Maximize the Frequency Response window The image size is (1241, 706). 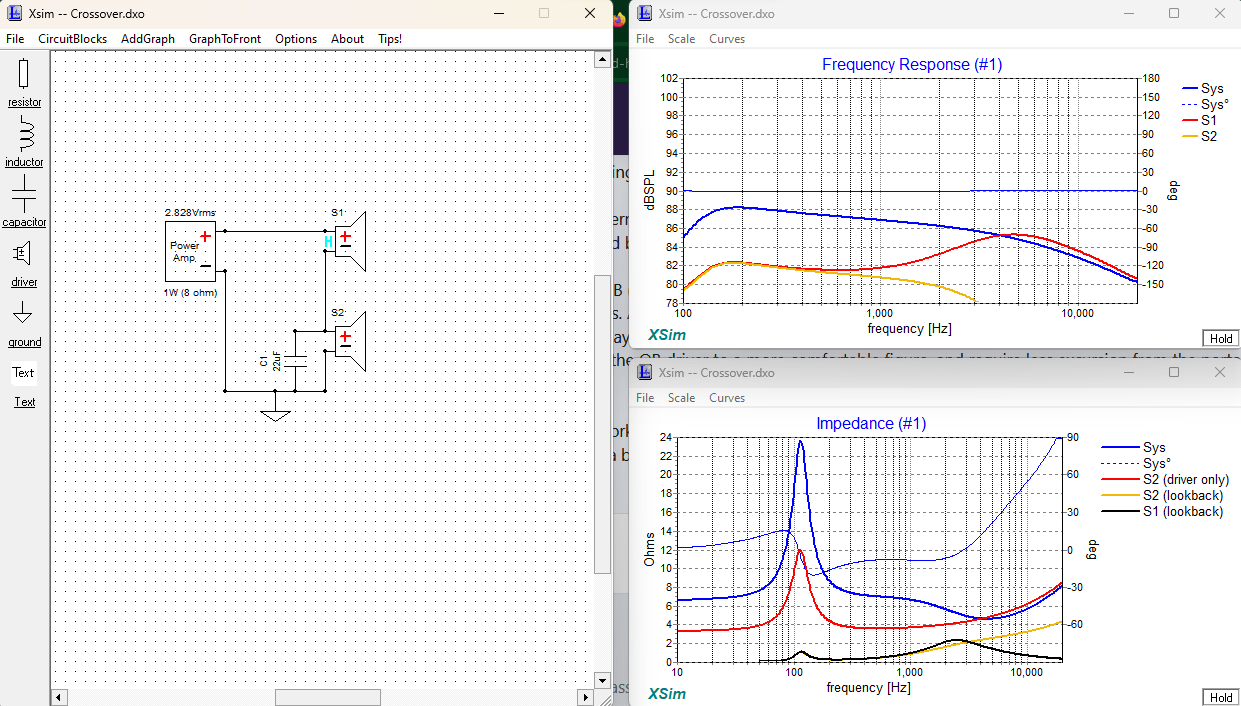[x=1174, y=14]
